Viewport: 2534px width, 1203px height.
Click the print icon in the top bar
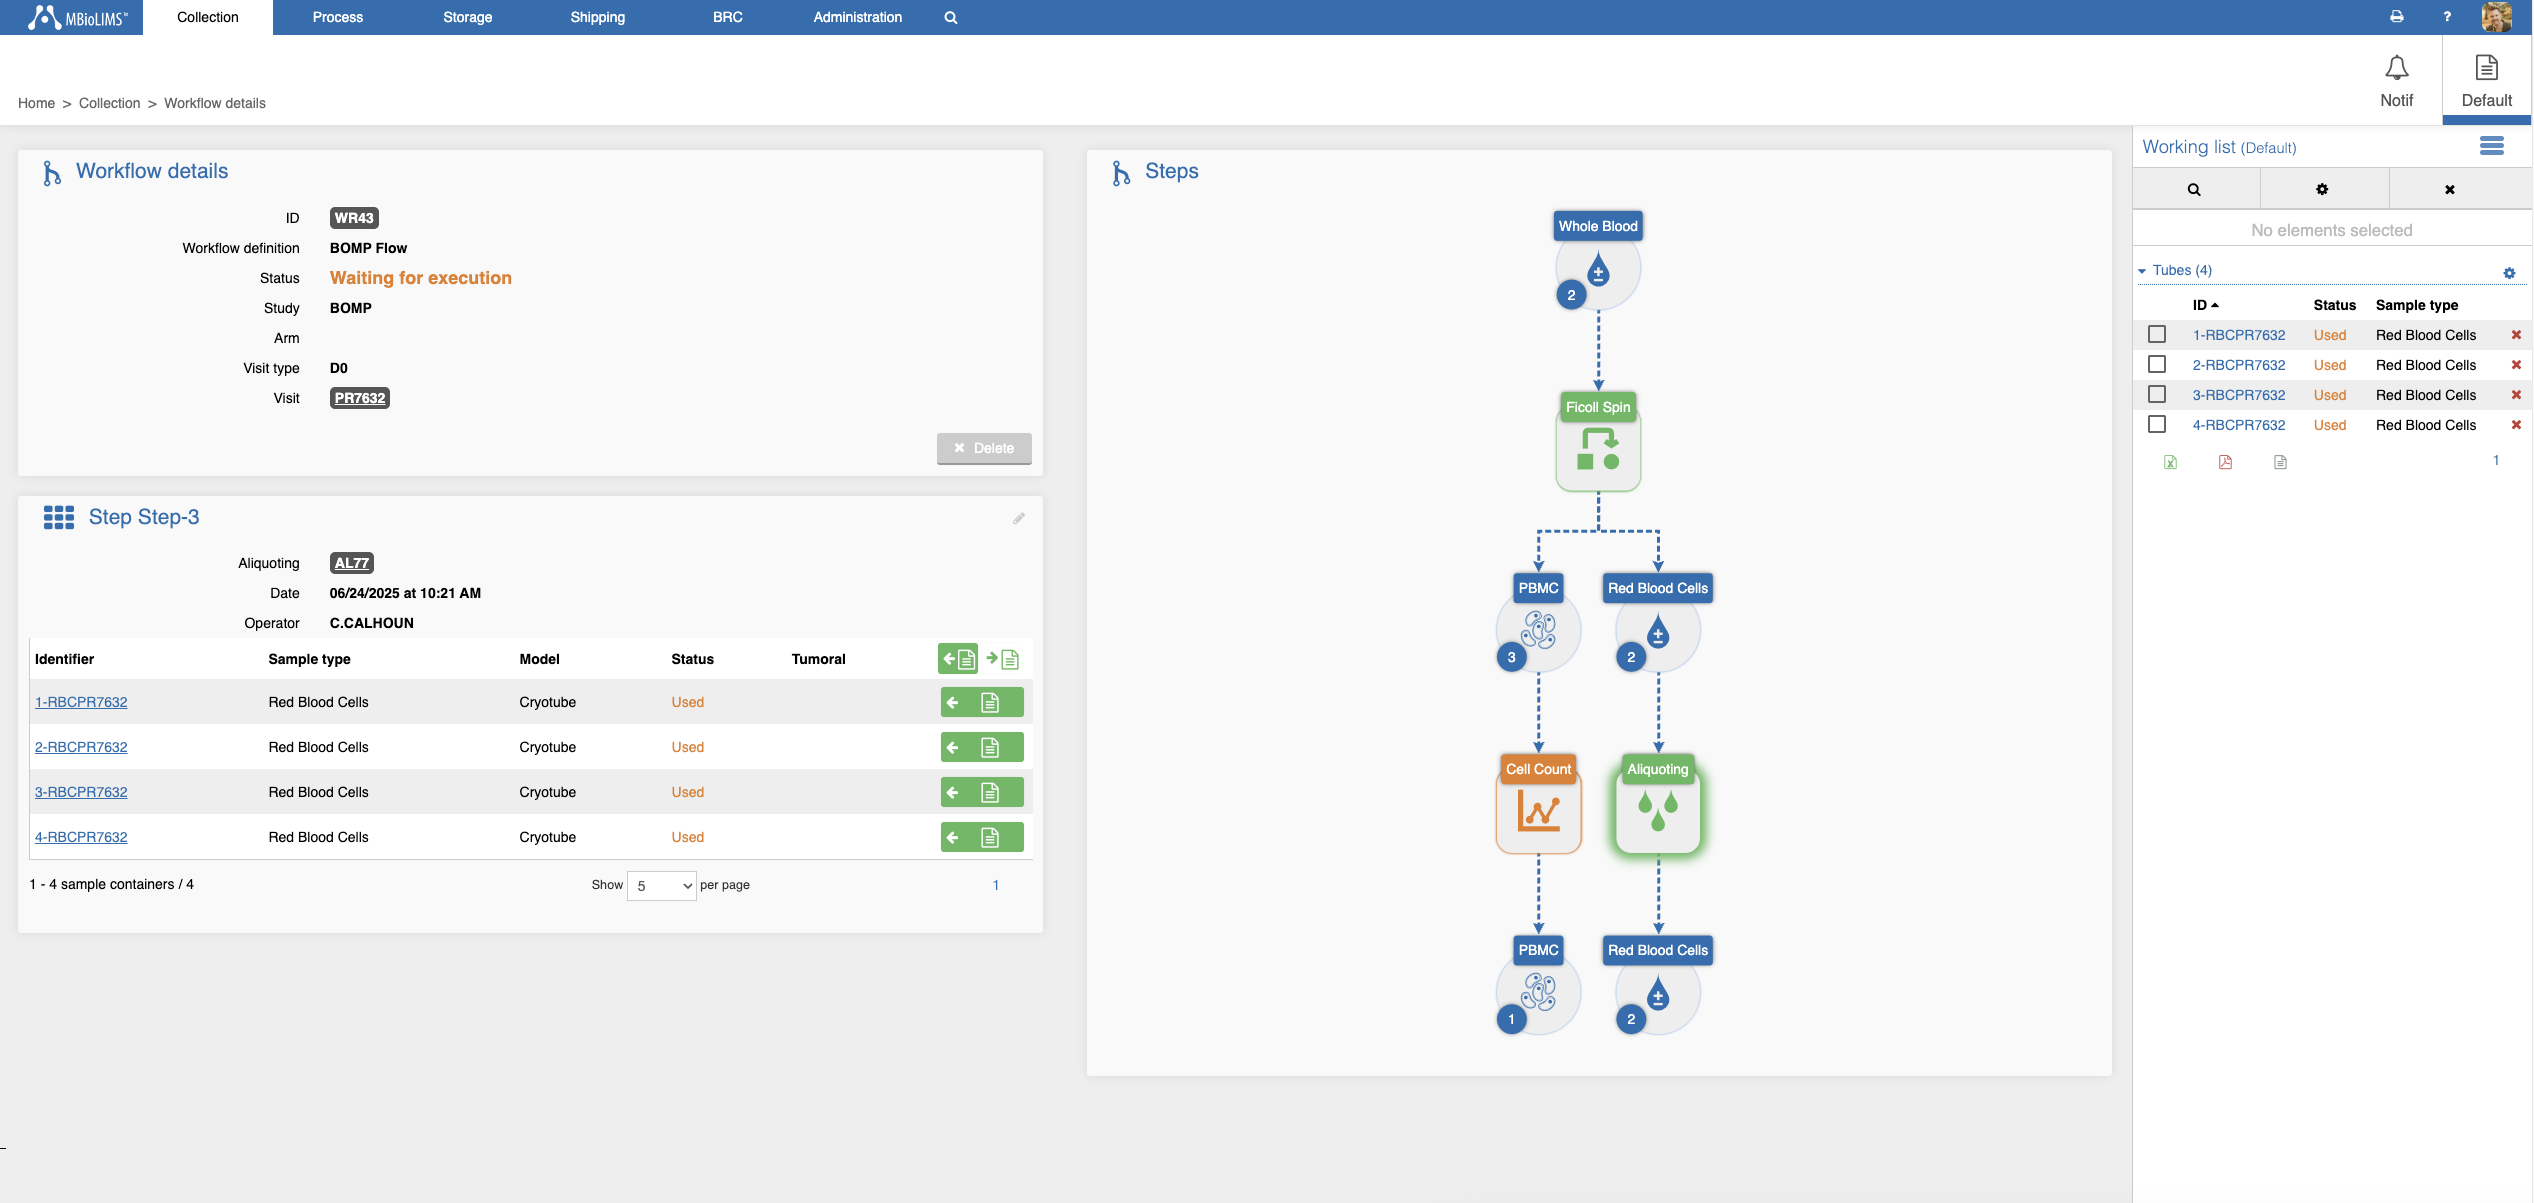[x=2397, y=17]
